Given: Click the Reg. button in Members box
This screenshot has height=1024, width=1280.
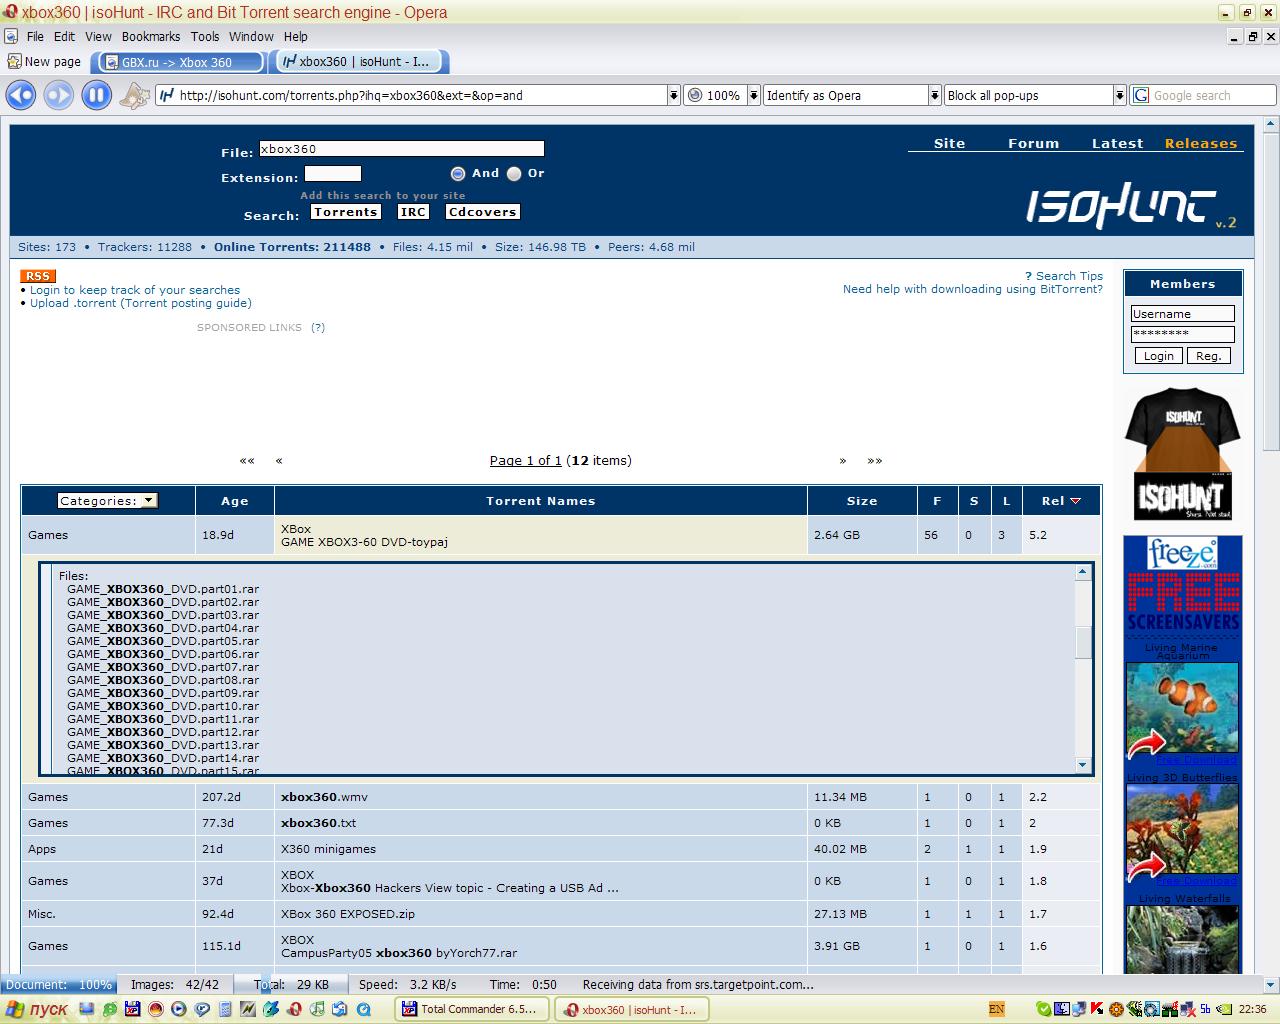Looking at the screenshot, I should pyautogui.click(x=1209, y=356).
